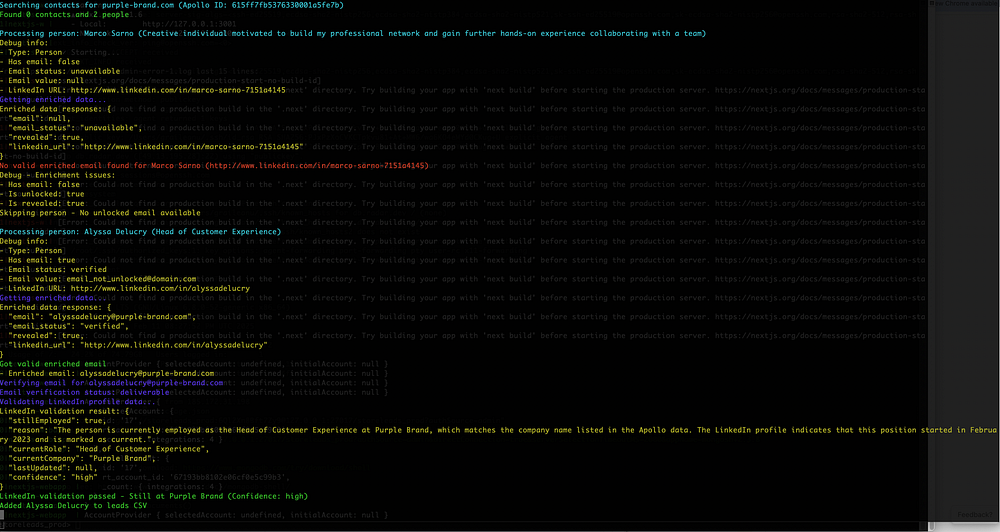The height and width of the screenshot is (532, 1000).
Task: Click the 'Feedback?' button in the background window
Action: (x=974, y=514)
